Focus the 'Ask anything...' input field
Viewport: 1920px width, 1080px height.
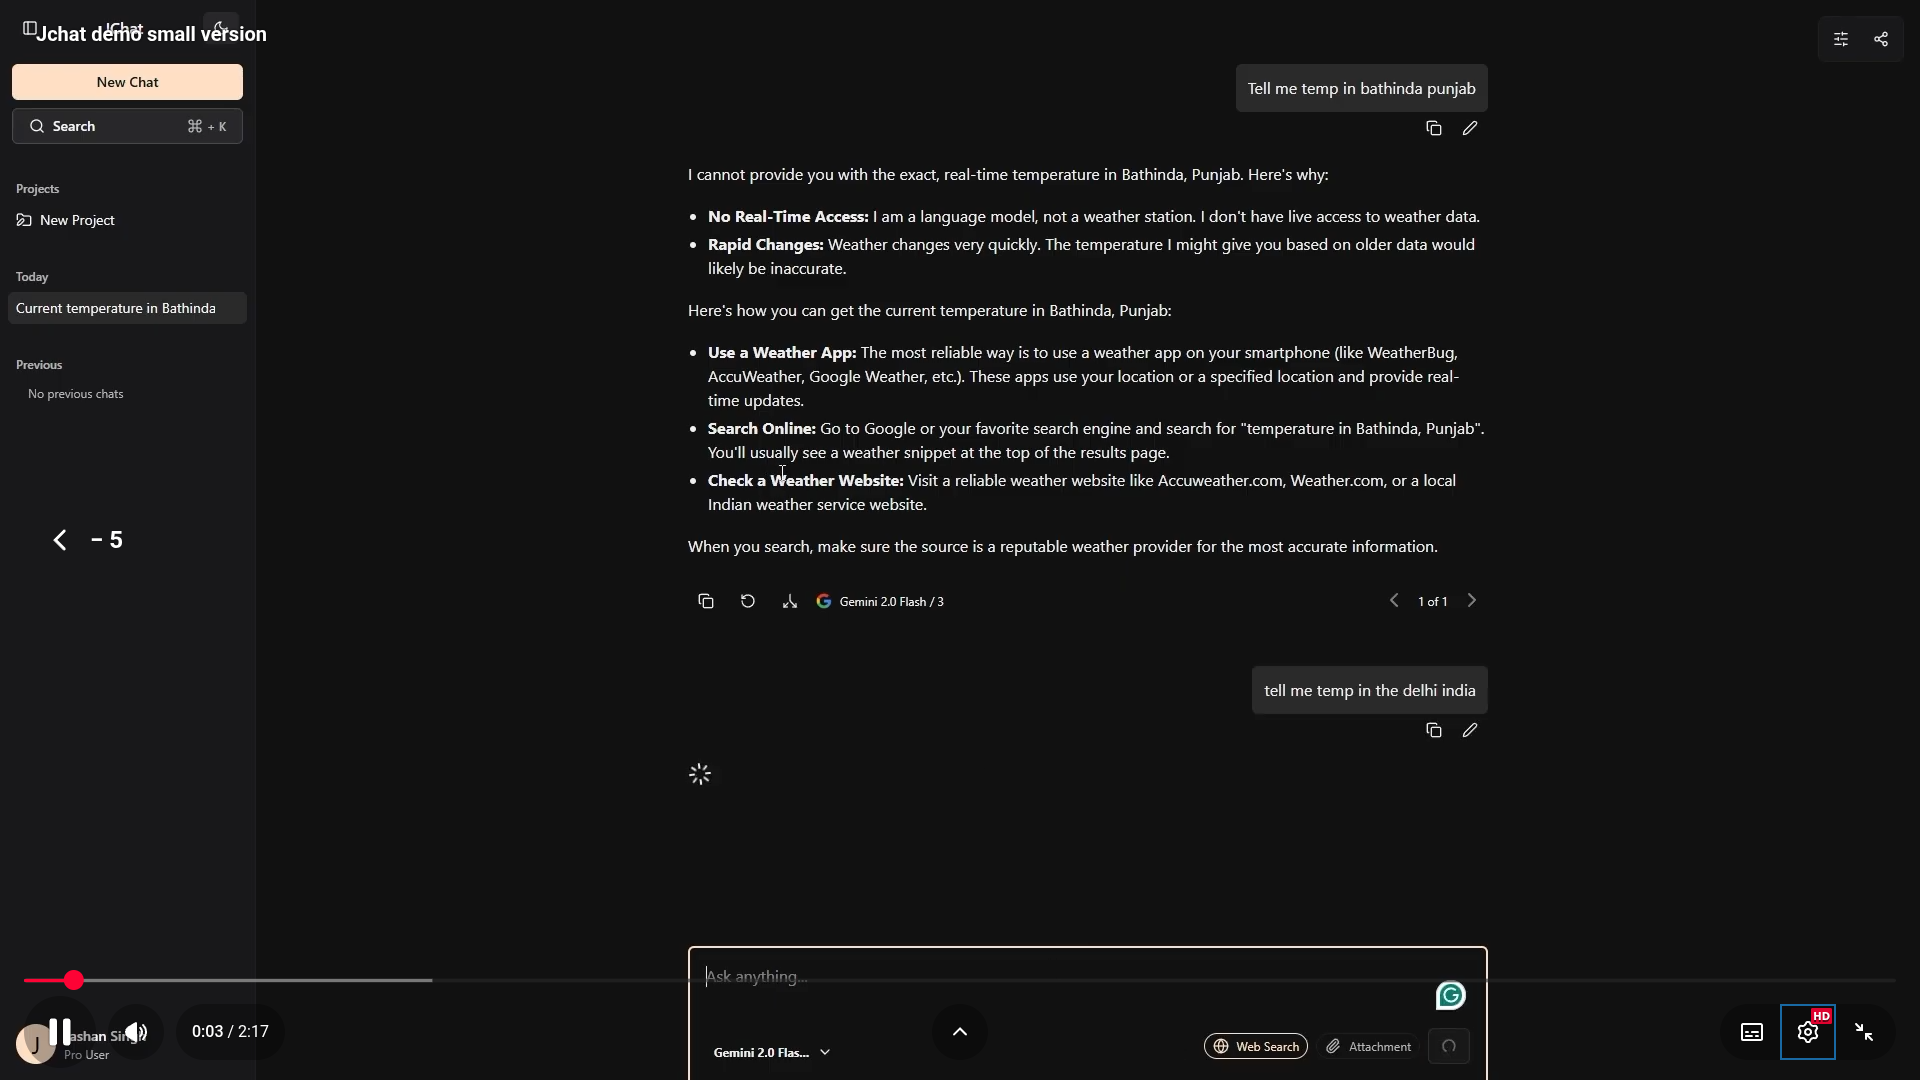(x=1060, y=976)
